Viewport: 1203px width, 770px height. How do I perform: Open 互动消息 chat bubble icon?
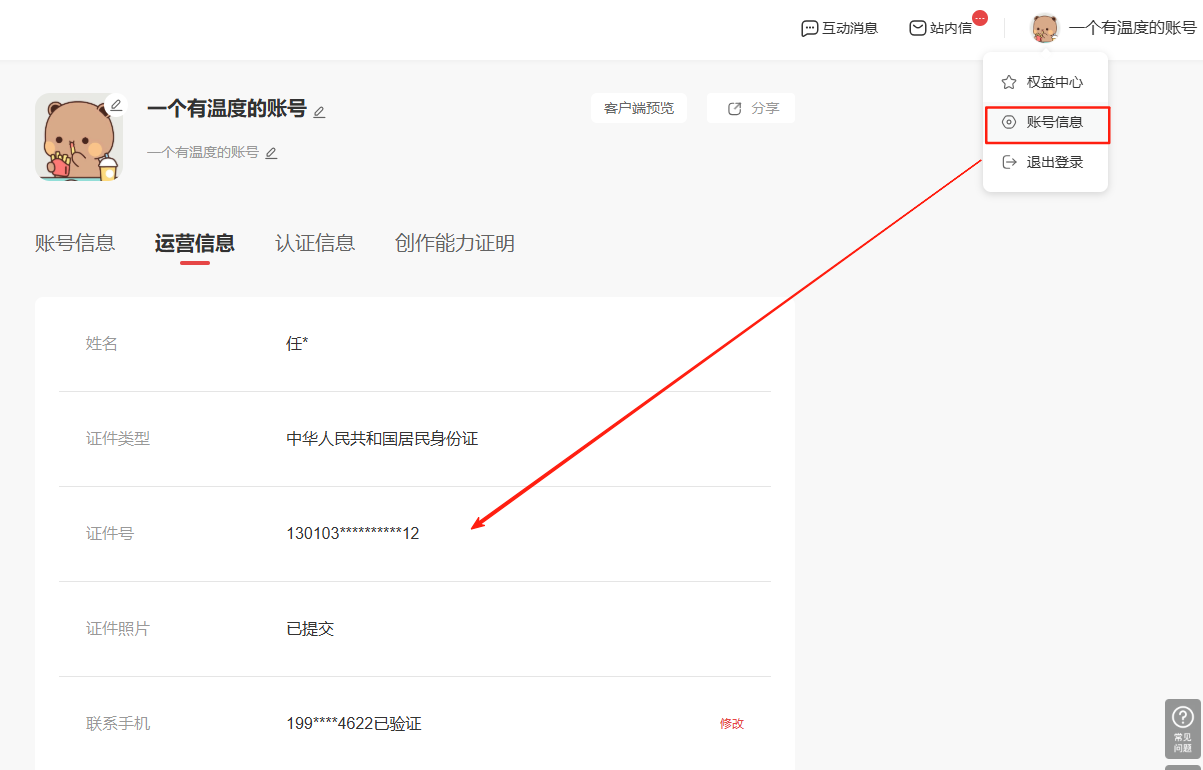pyautogui.click(x=810, y=29)
